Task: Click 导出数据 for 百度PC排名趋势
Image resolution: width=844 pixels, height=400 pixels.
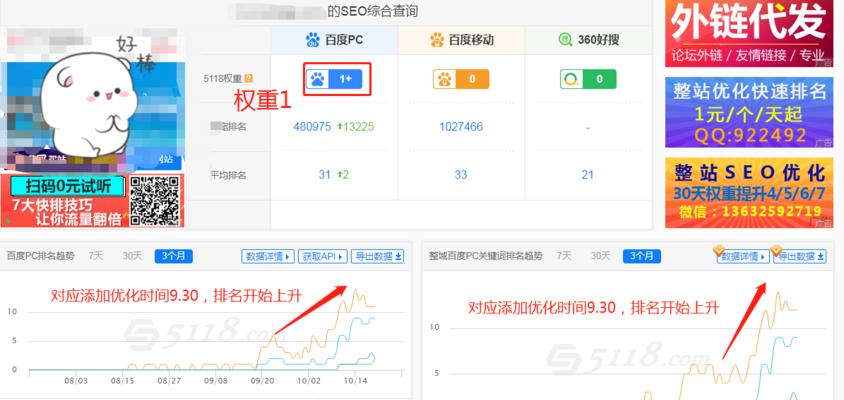Action: point(377,257)
